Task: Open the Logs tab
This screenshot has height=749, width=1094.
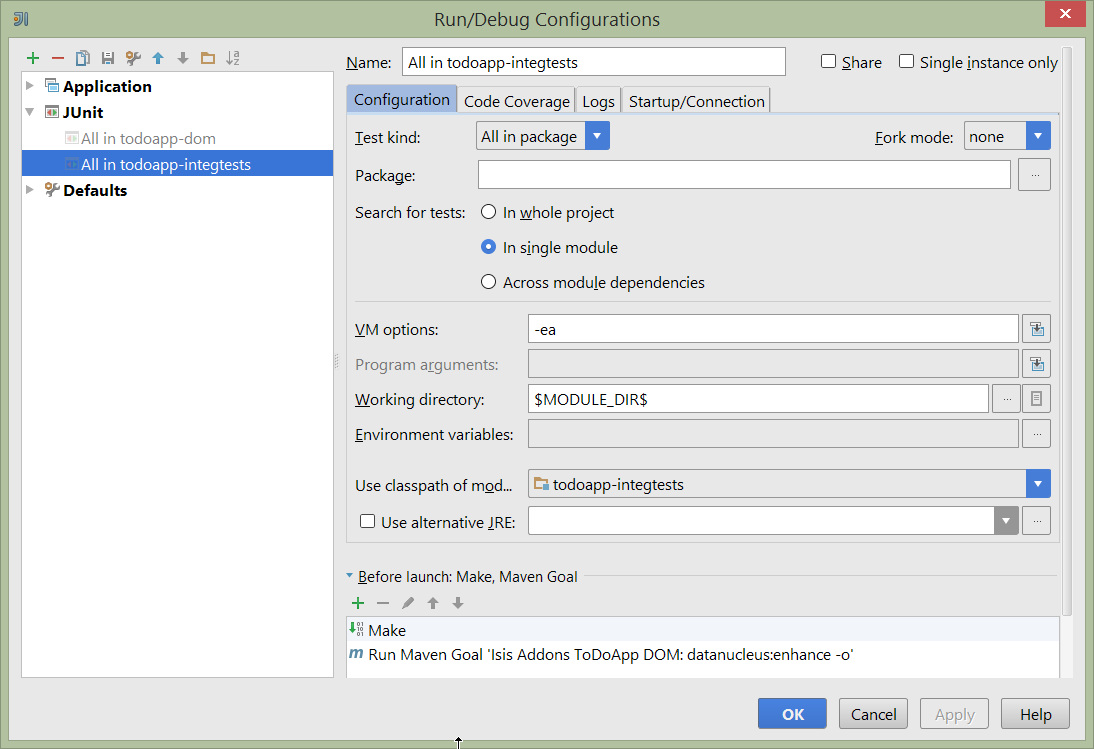Action: (598, 99)
